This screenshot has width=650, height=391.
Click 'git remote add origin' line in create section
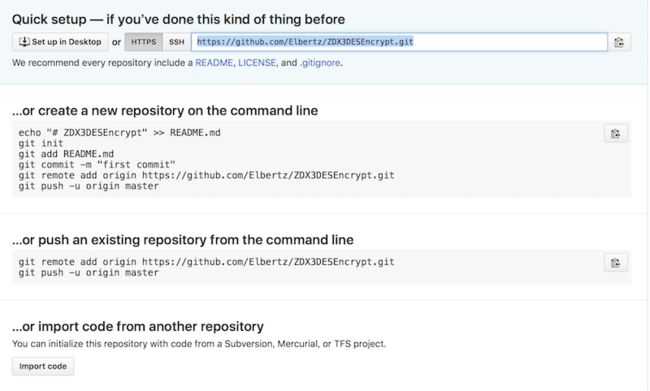(x=206, y=175)
